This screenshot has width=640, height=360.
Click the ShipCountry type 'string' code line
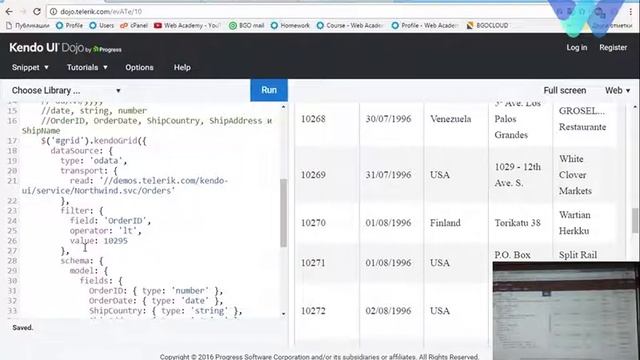(165, 311)
